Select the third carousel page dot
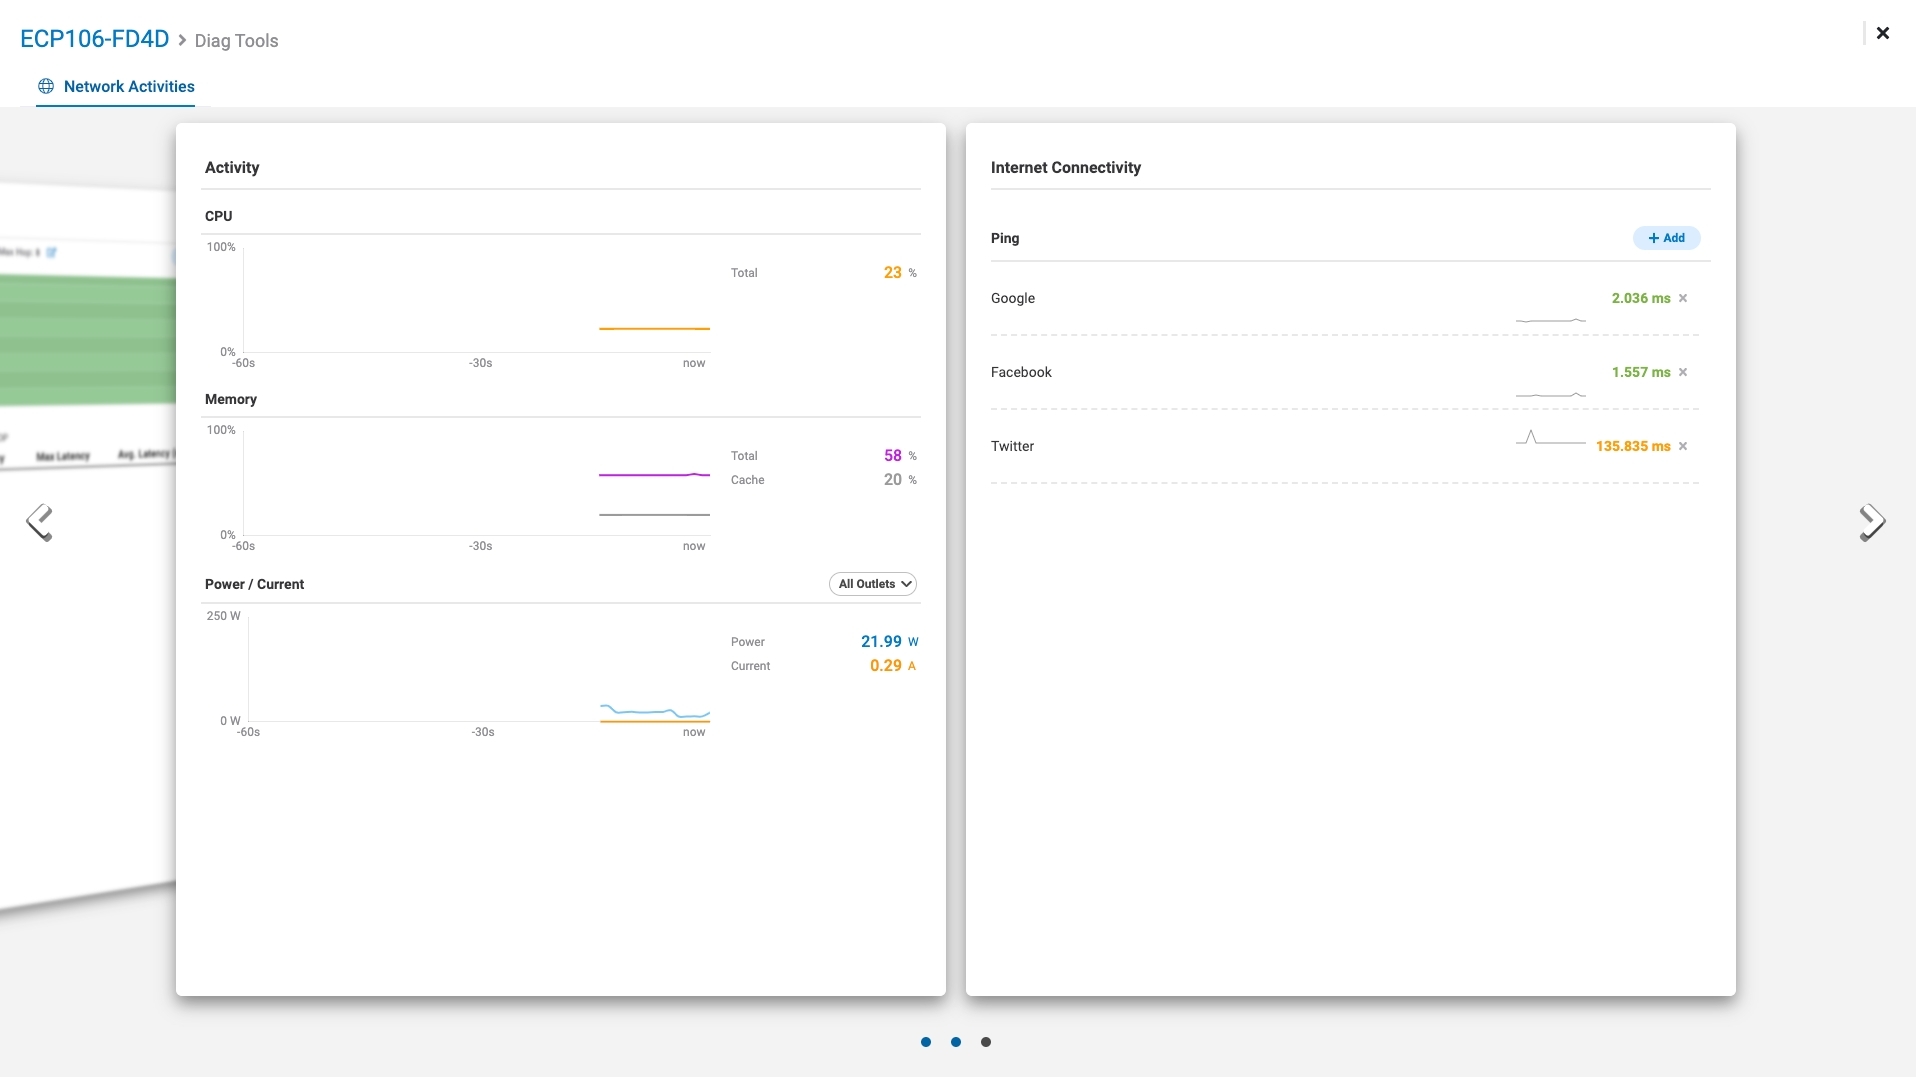 click(986, 1042)
